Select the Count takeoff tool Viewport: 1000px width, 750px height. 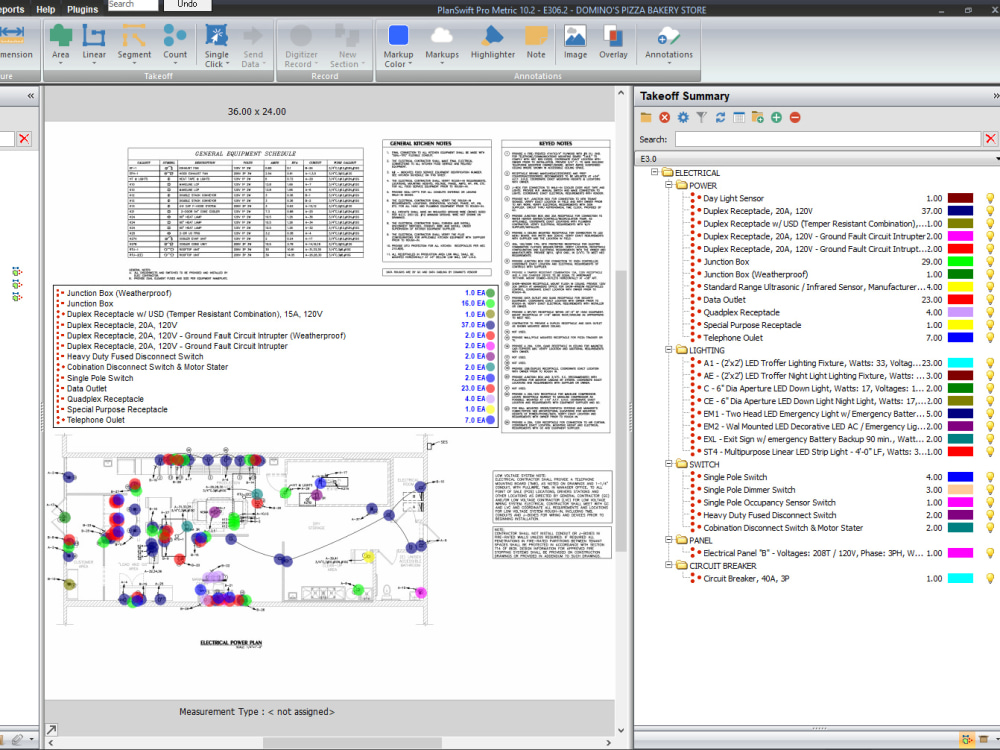[x=175, y=43]
